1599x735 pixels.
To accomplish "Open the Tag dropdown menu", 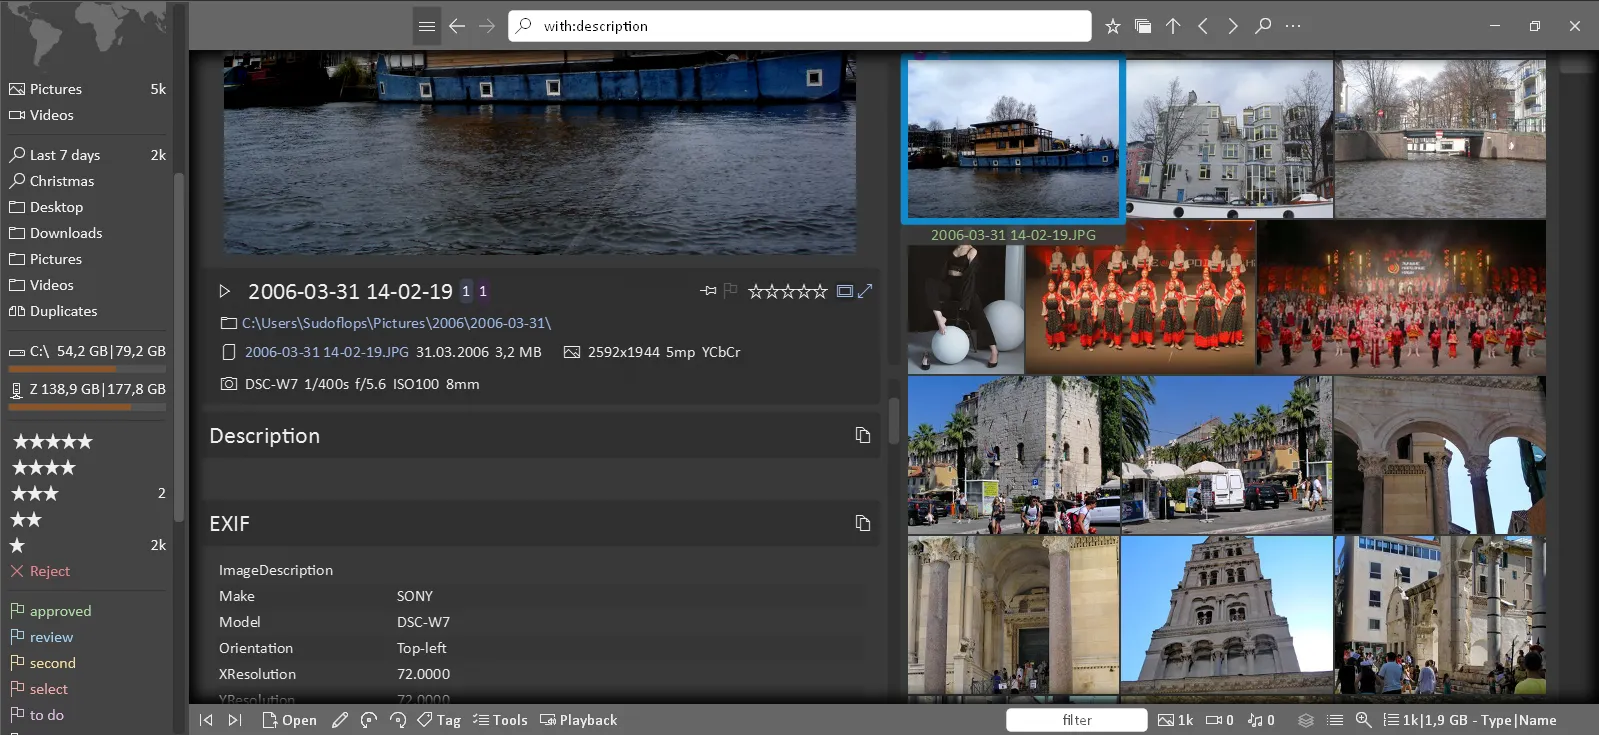I will pyautogui.click(x=439, y=720).
